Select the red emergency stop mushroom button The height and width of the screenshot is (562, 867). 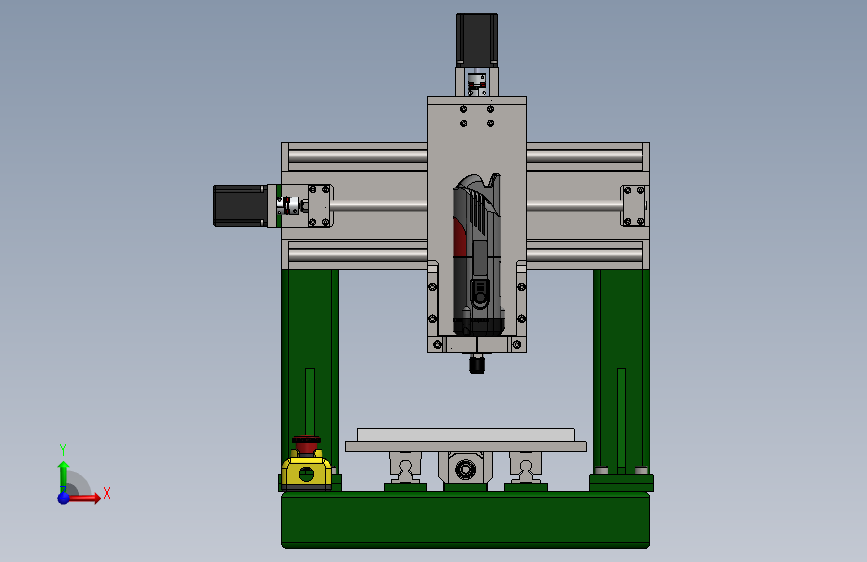pos(306,444)
